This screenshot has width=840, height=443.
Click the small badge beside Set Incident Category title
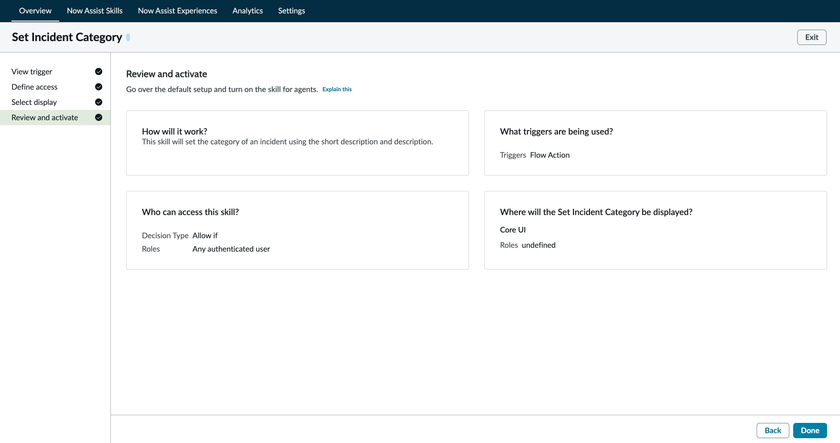(x=128, y=38)
